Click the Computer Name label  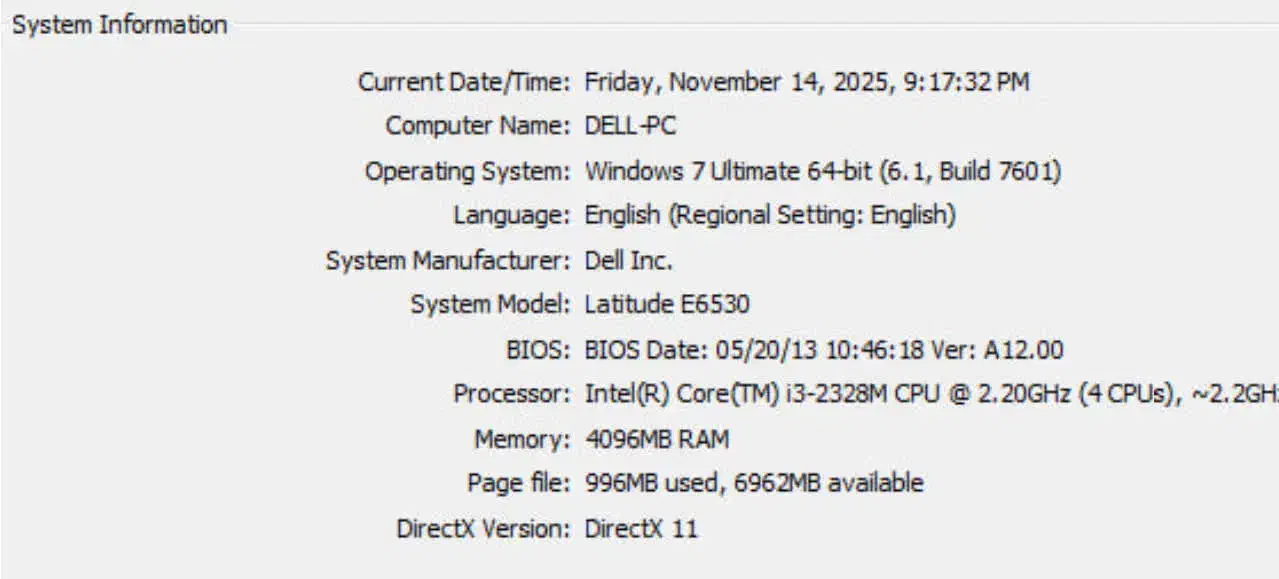[x=478, y=127]
